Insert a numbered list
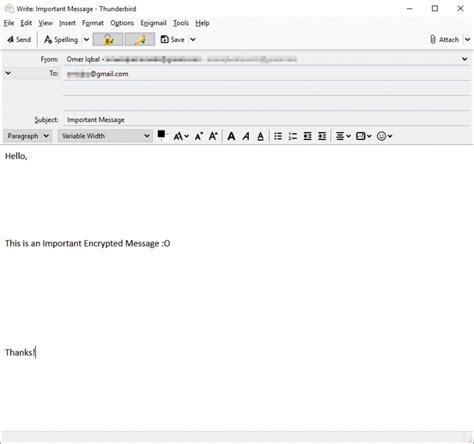 (293, 136)
